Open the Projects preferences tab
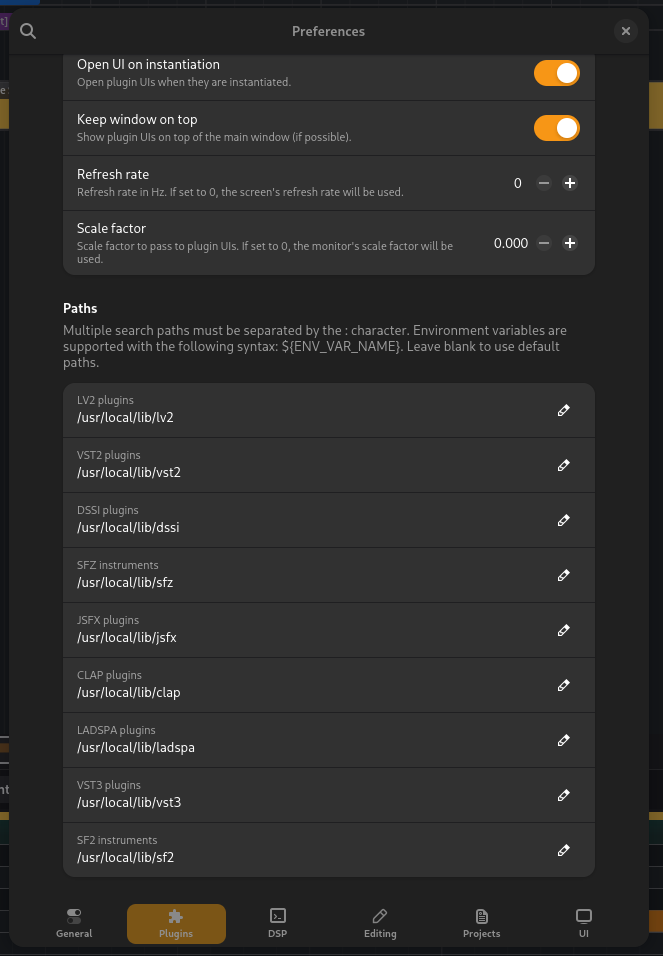663x956 pixels. (x=481, y=923)
